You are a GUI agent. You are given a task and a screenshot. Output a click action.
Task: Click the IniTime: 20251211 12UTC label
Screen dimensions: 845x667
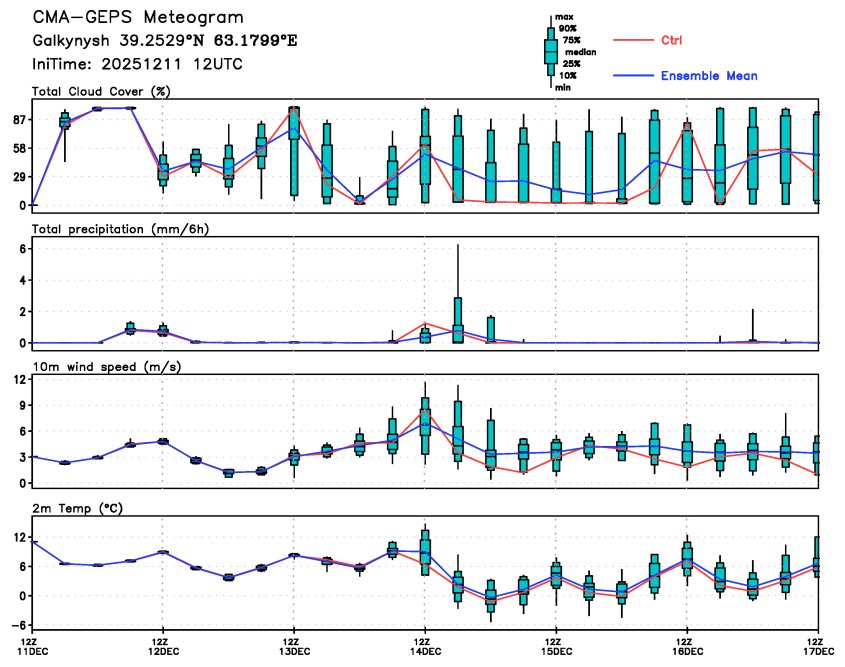click(x=137, y=64)
